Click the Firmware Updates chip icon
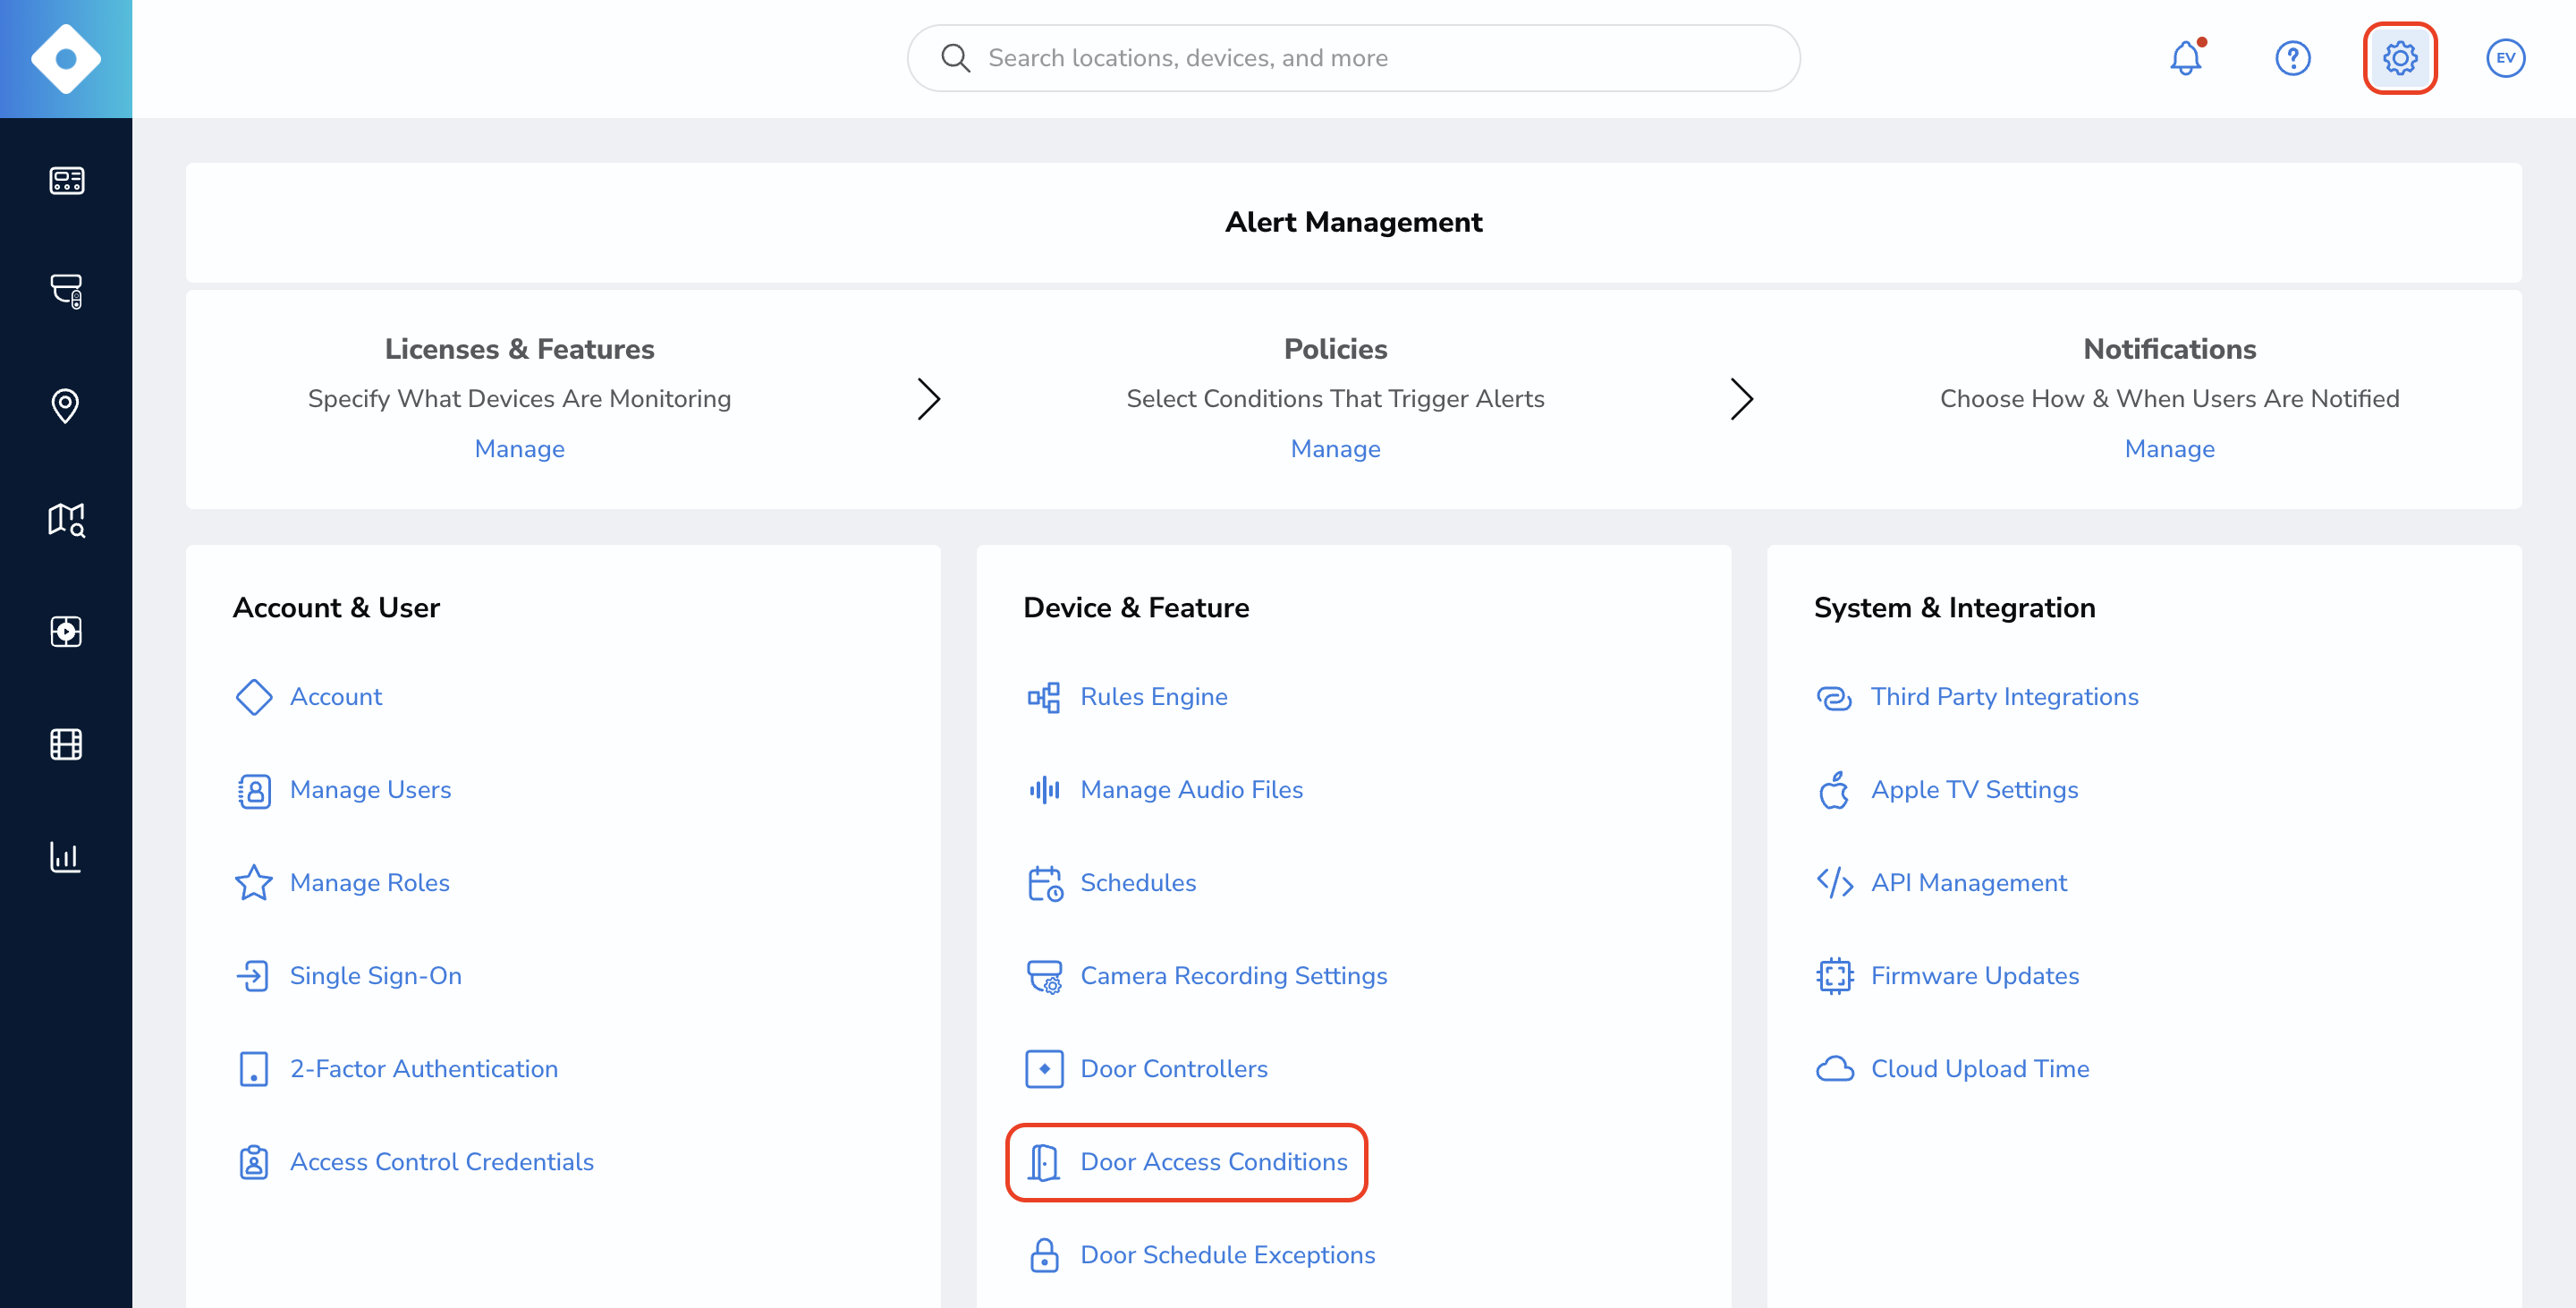 1834,976
